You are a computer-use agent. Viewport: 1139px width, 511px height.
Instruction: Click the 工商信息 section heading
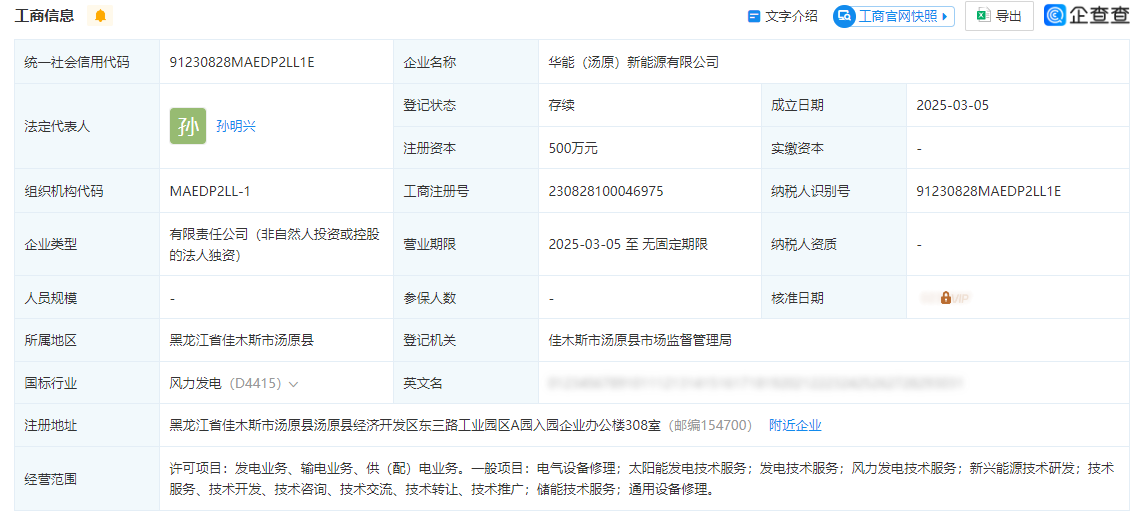(x=44, y=16)
